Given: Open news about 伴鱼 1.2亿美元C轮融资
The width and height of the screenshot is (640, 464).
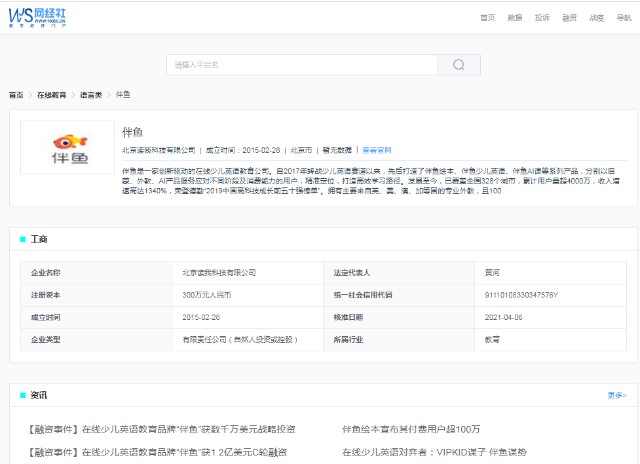Looking at the screenshot, I should pyautogui.click(x=157, y=452).
